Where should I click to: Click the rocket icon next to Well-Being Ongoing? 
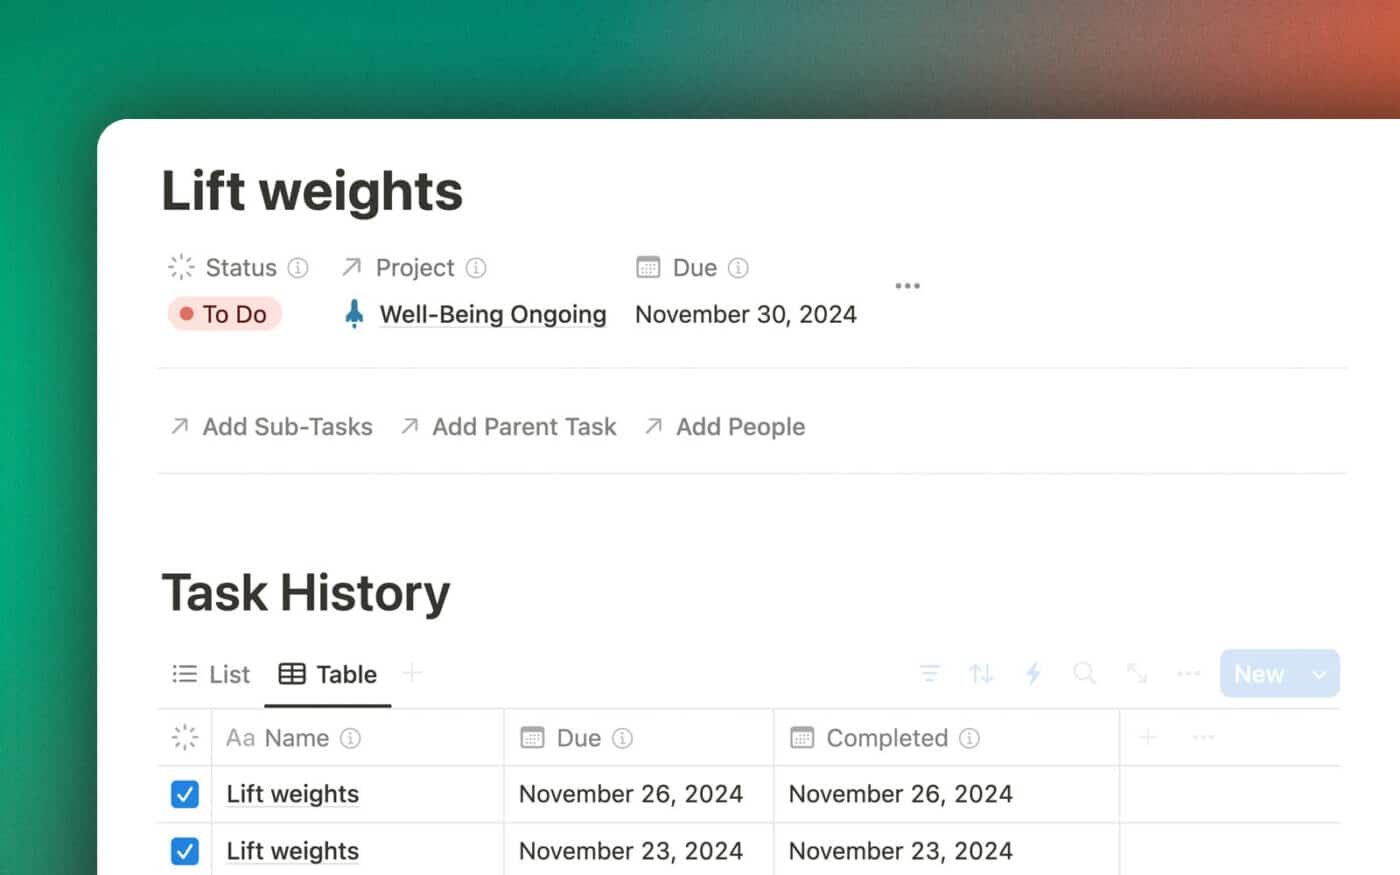[x=352, y=313]
